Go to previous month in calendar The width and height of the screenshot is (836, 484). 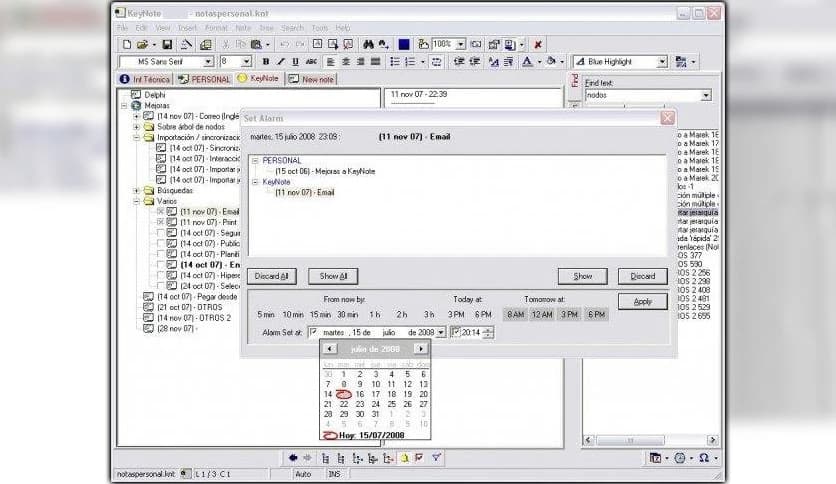click(329, 349)
